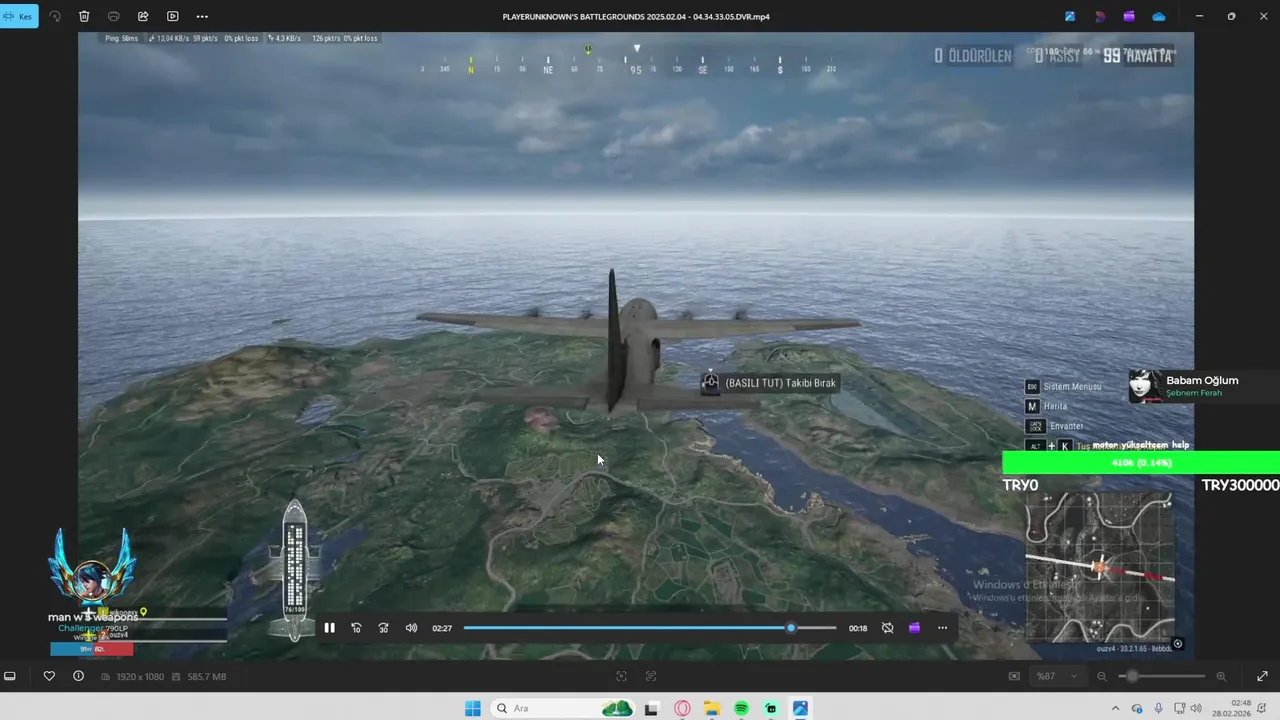
Task: Click the Designer app icon in title bar
Action: tap(1100, 16)
